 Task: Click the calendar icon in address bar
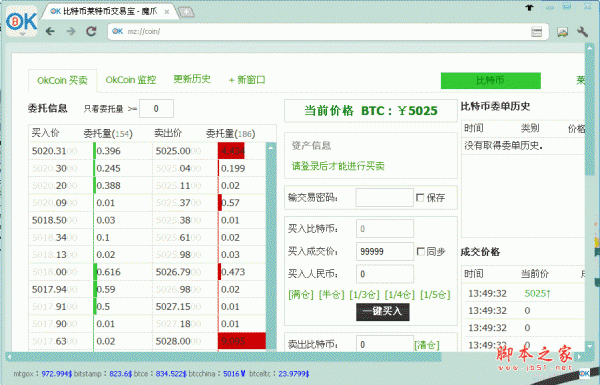pyautogui.click(x=536, y=32)
